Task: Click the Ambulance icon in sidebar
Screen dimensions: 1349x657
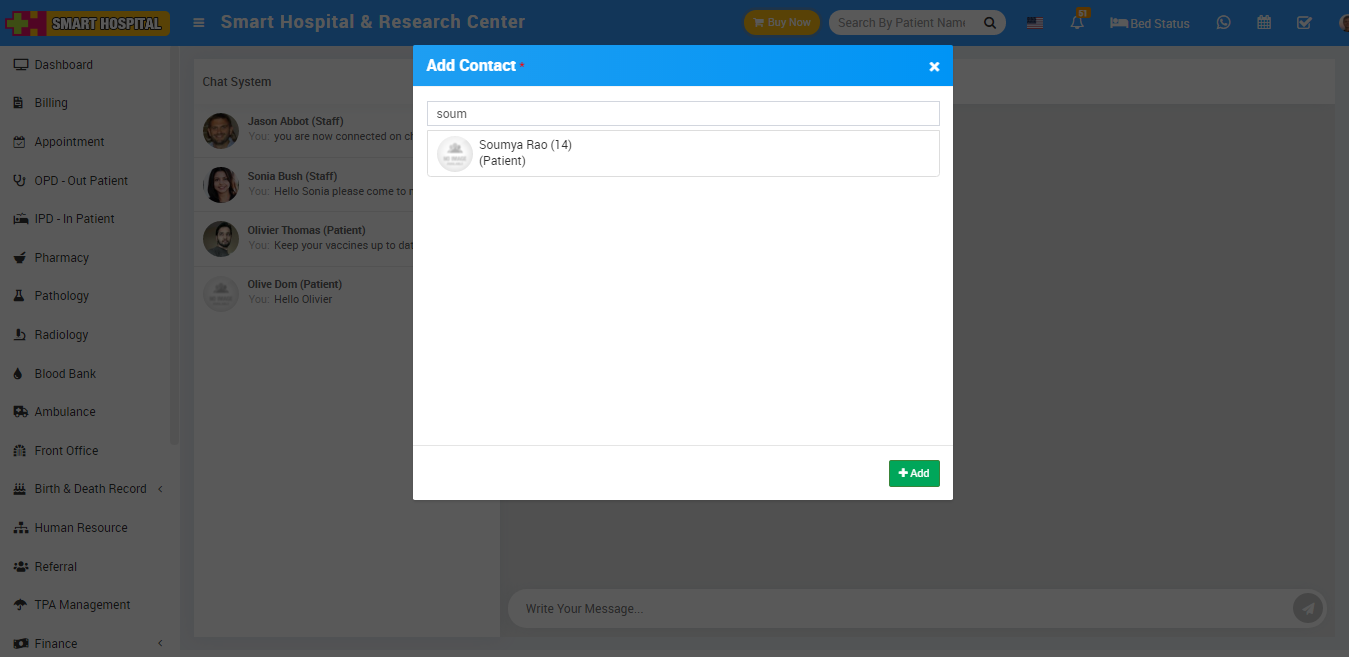Action: coord(19,412)
